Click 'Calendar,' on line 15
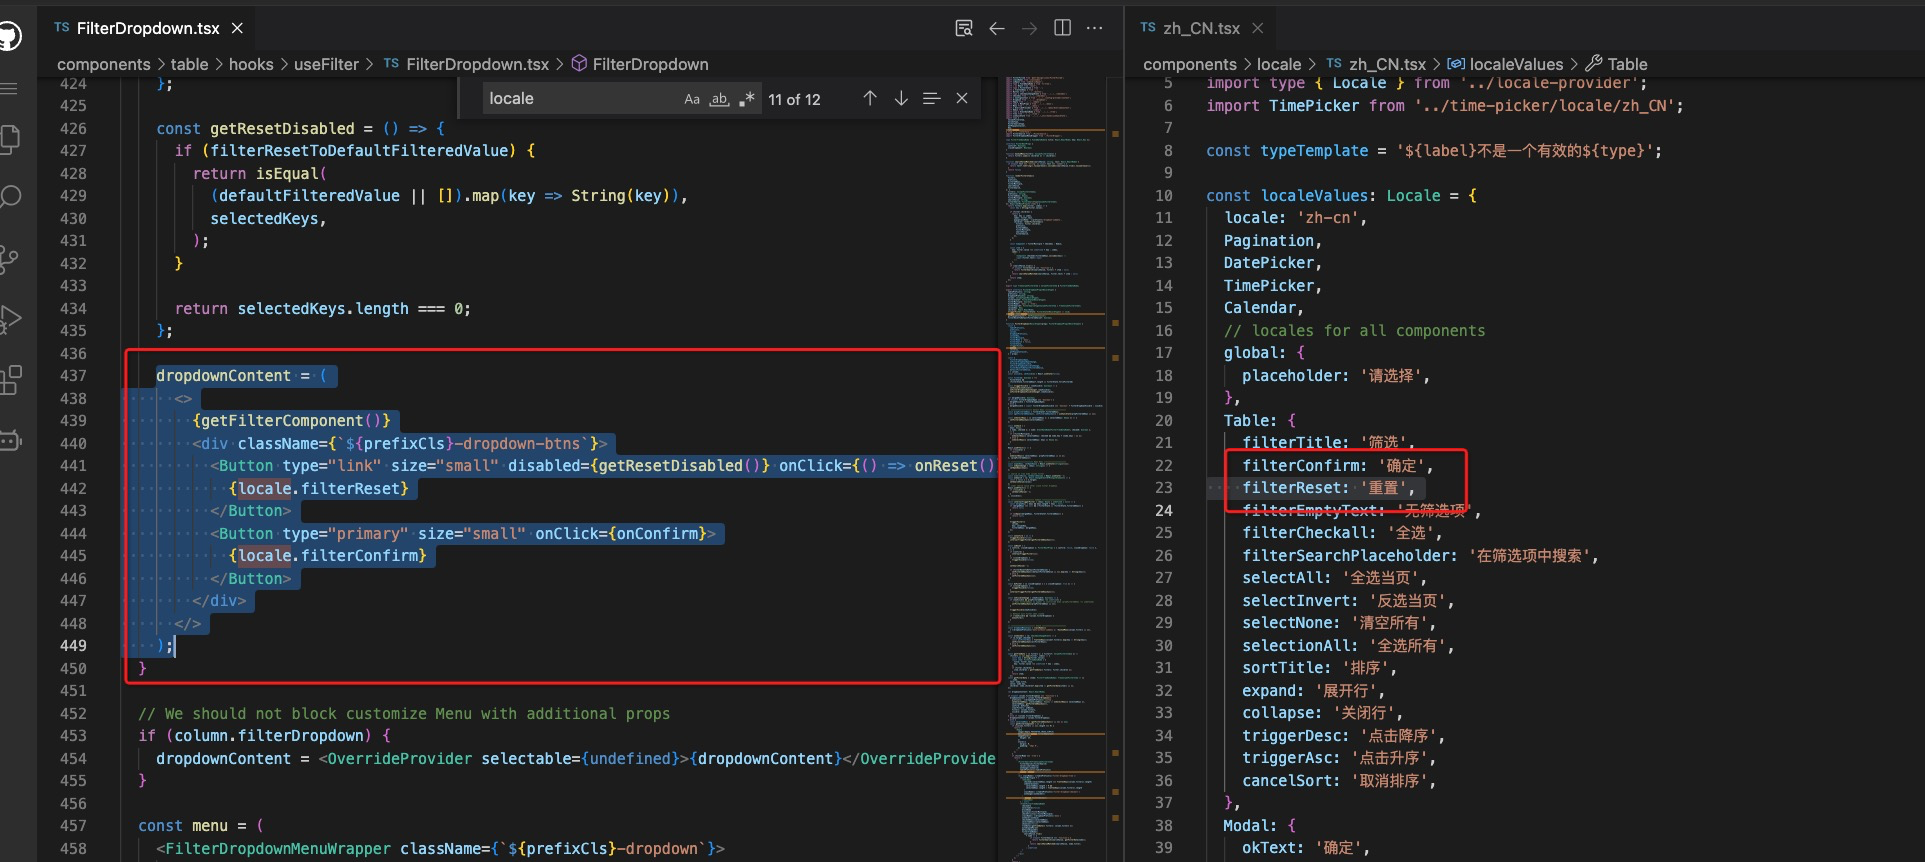 point(1264,308)
